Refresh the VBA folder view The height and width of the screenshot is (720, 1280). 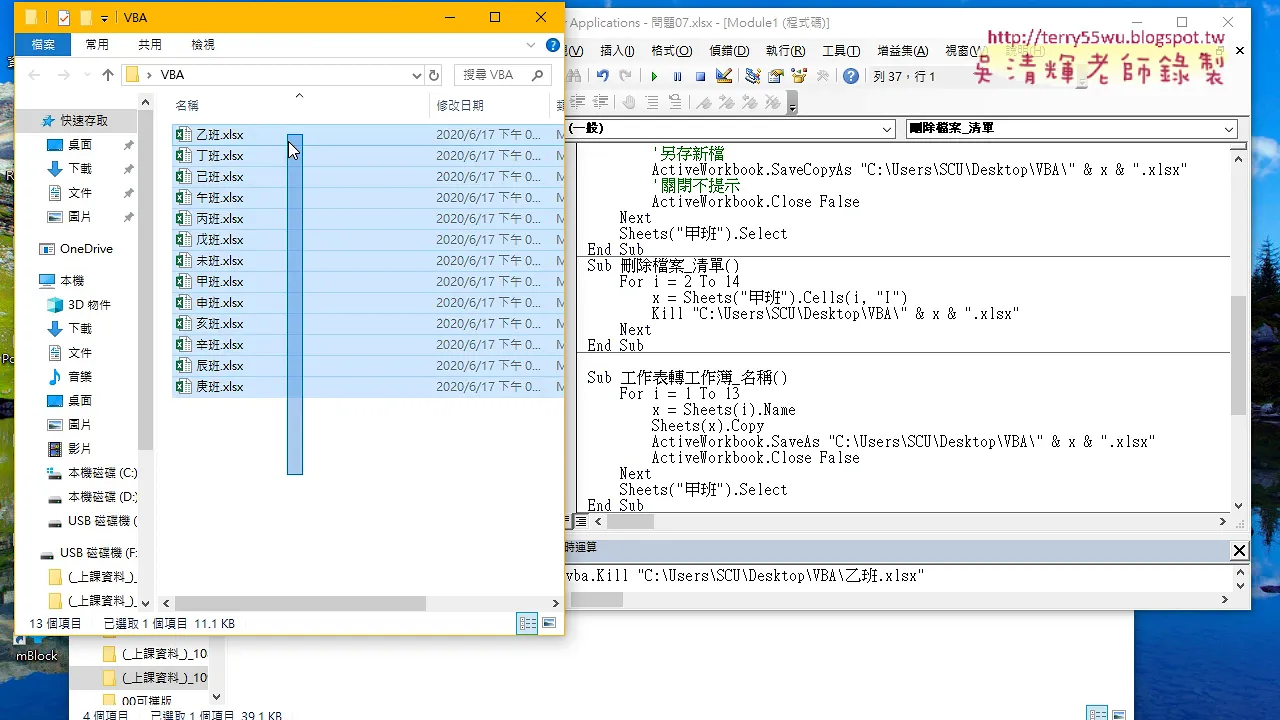434,75
